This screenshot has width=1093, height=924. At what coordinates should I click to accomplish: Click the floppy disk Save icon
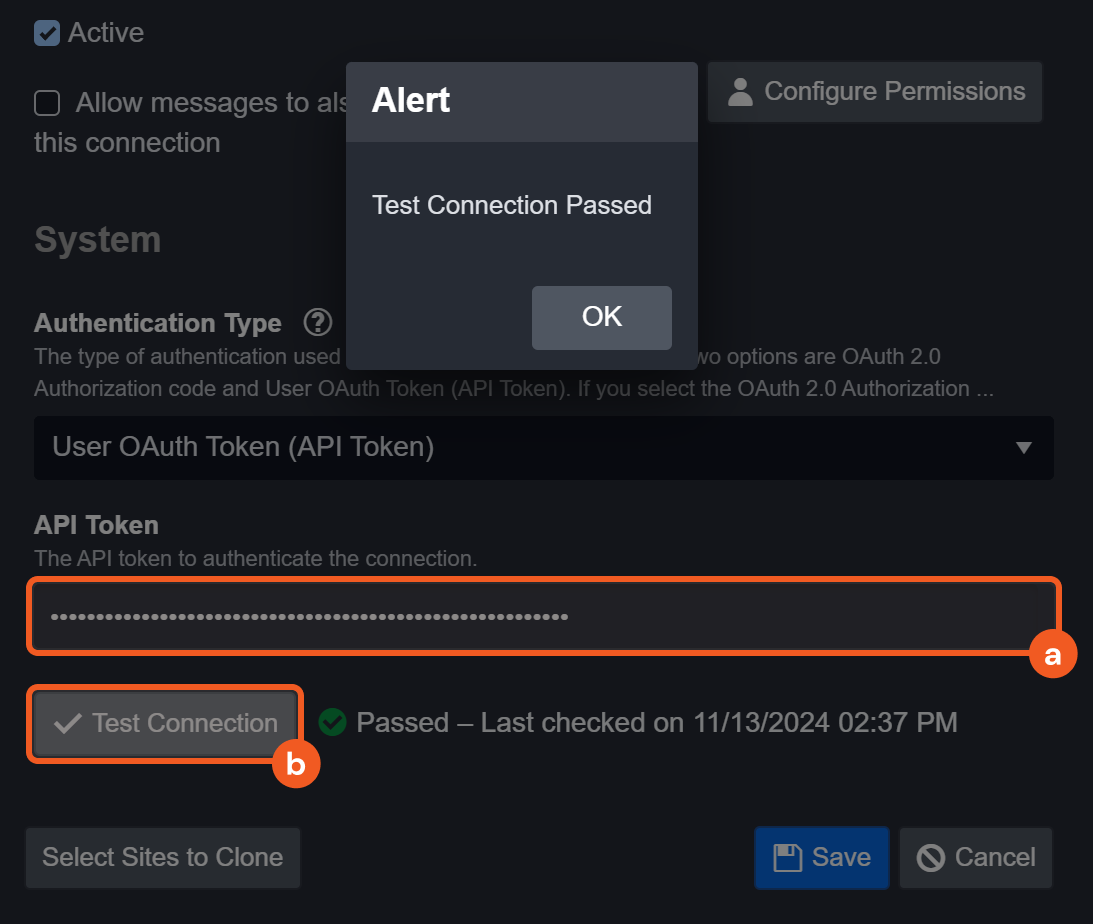(x=788, y=858)
